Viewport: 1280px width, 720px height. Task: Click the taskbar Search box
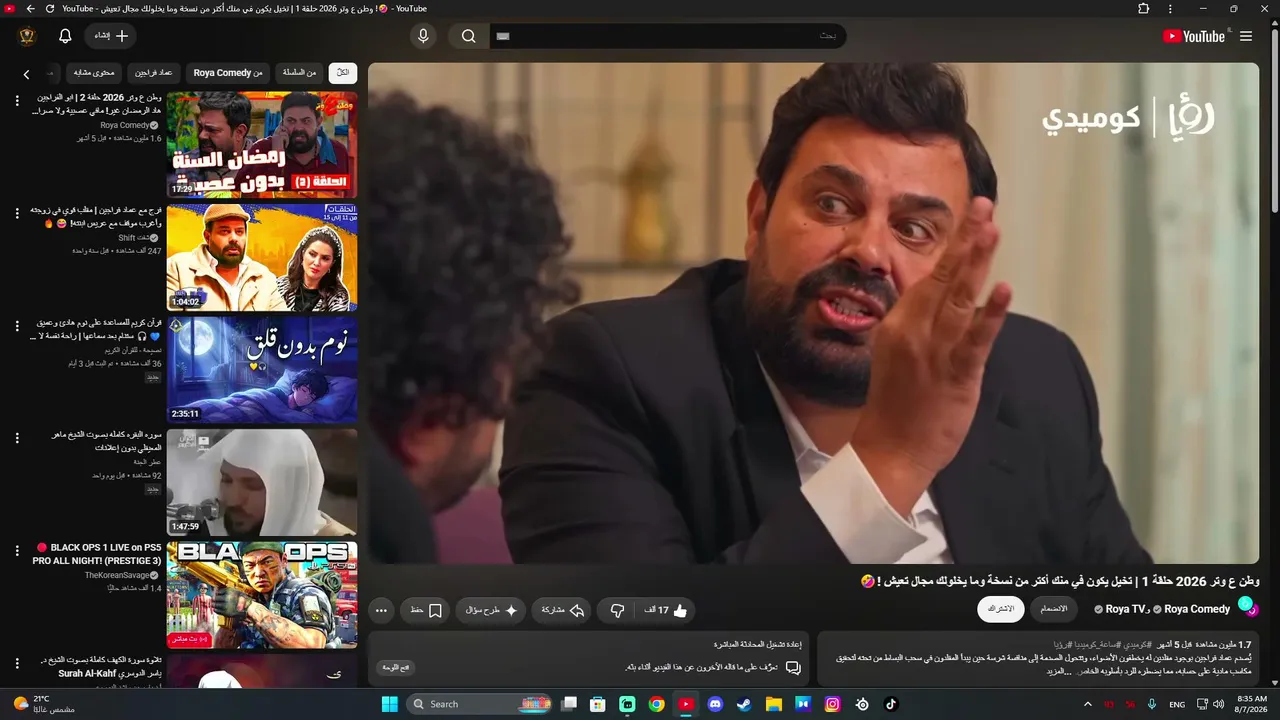(481, 704)
